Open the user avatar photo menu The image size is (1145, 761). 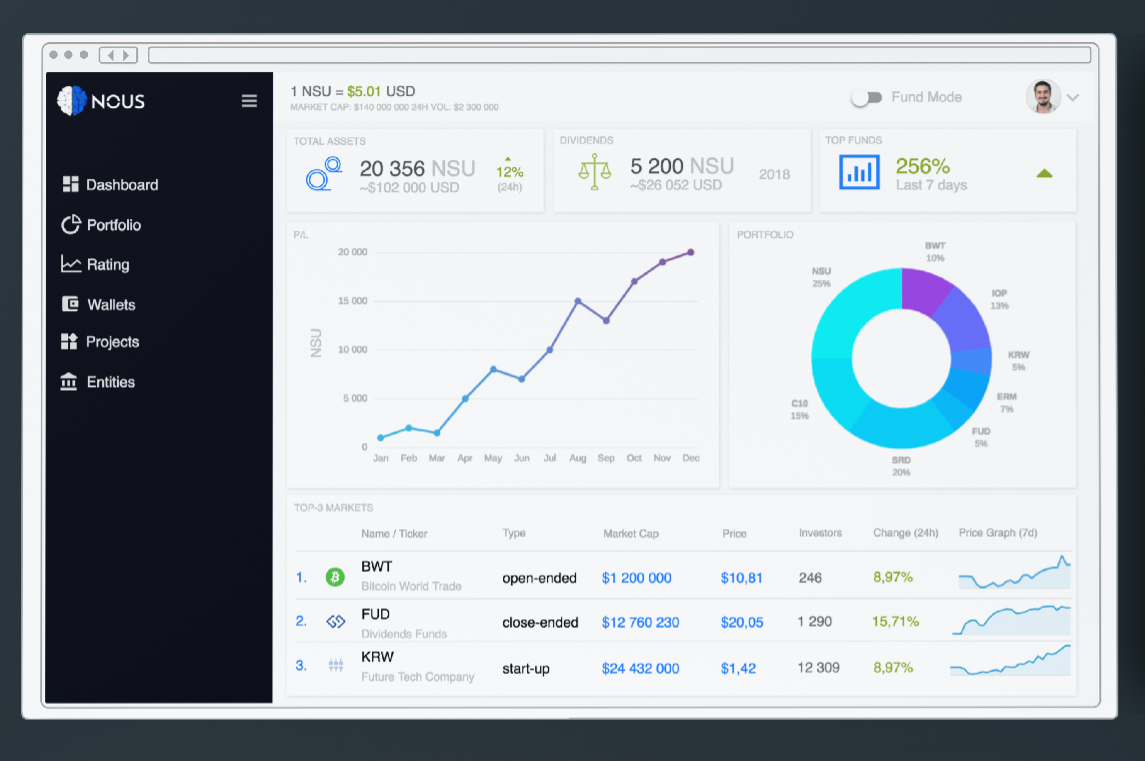coord(1043,96)
